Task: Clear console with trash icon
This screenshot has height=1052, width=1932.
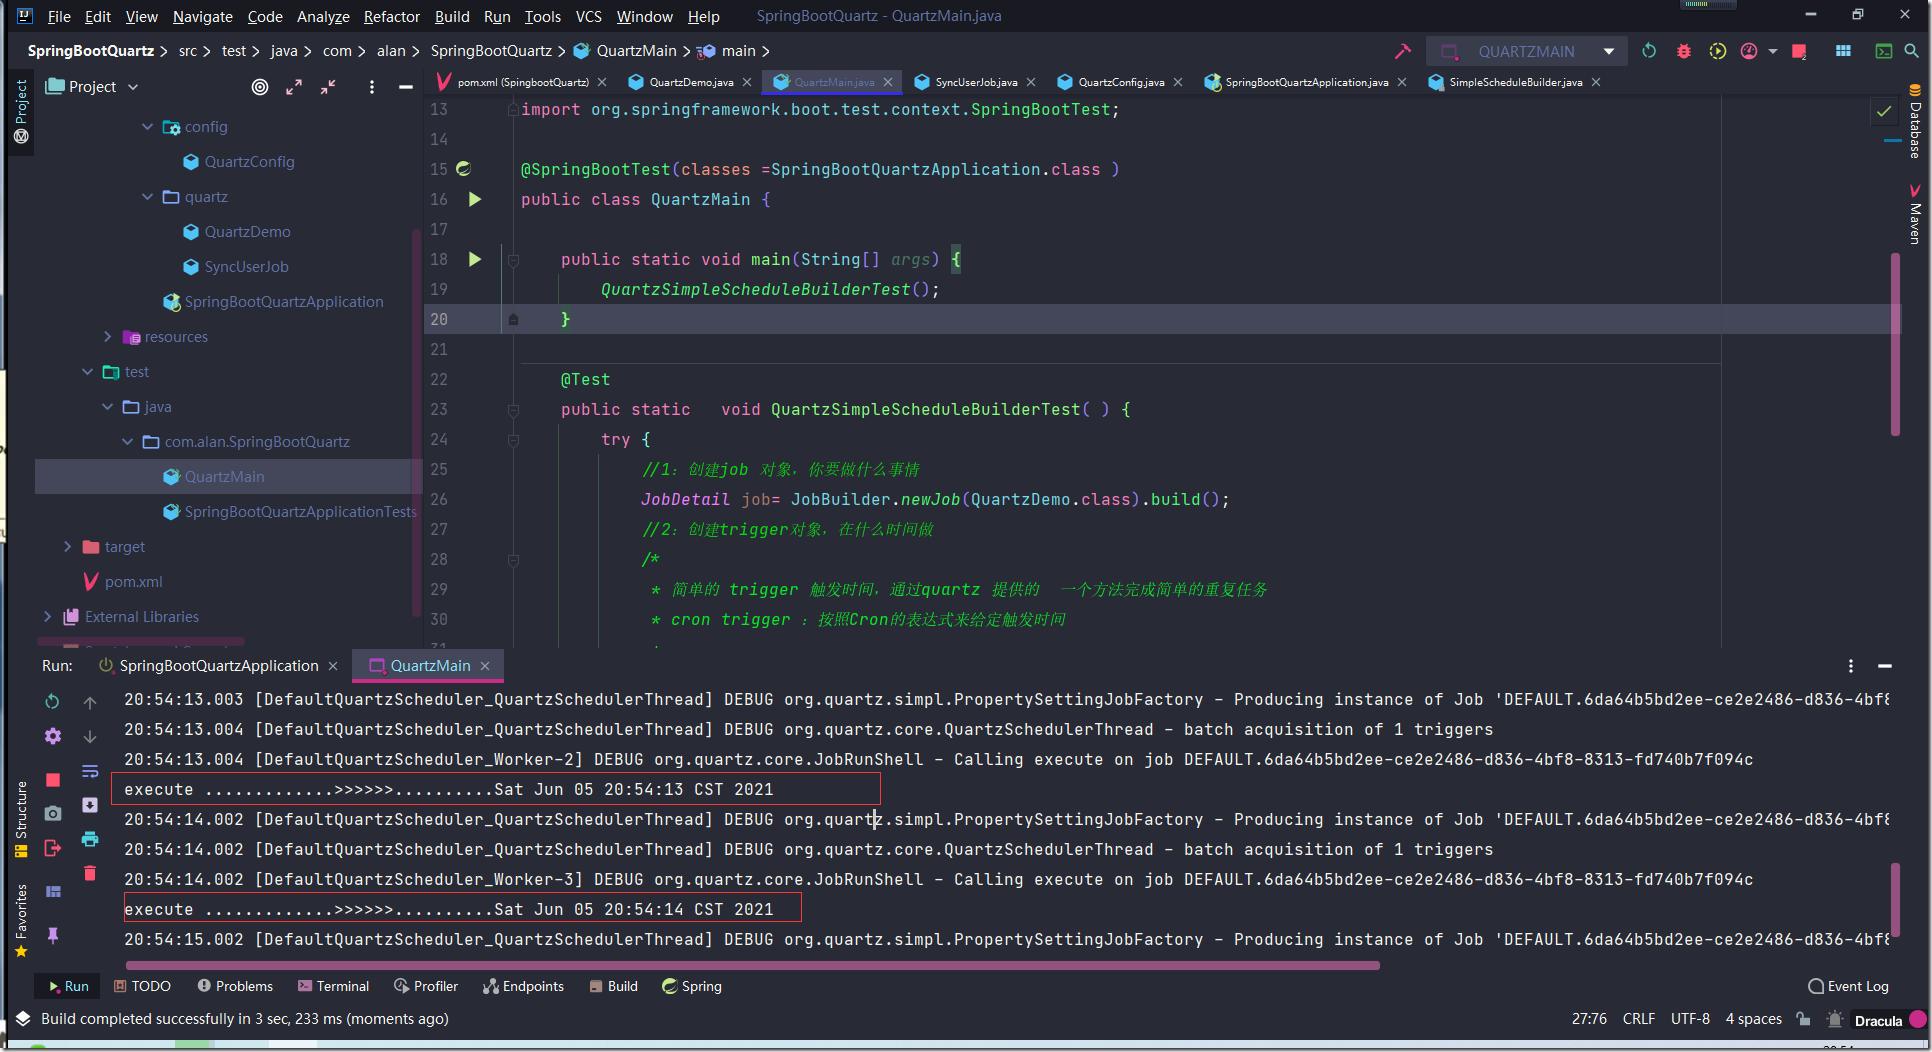Action: [x=90, y=873]
